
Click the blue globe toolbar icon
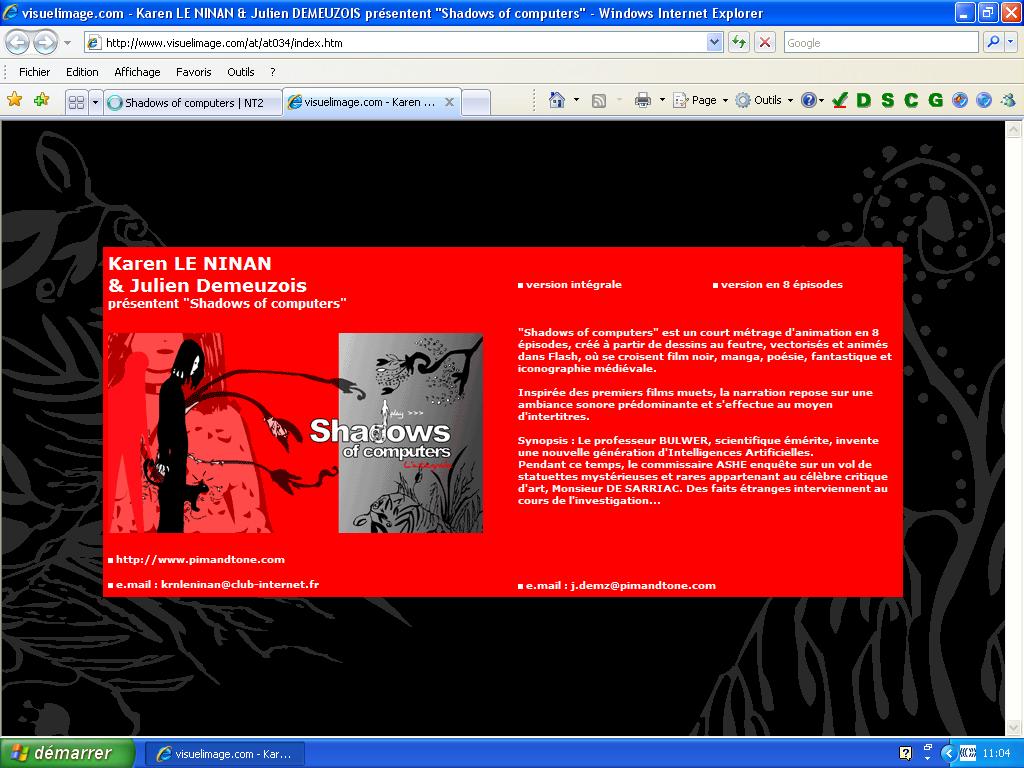coord(984,100)
